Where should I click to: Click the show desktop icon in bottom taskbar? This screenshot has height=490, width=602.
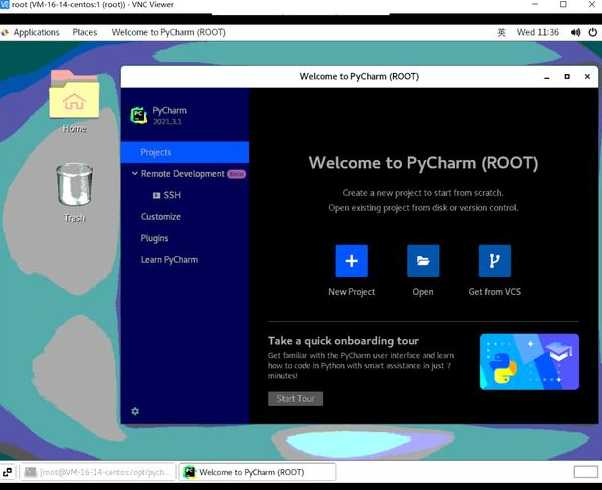(7, 472)
